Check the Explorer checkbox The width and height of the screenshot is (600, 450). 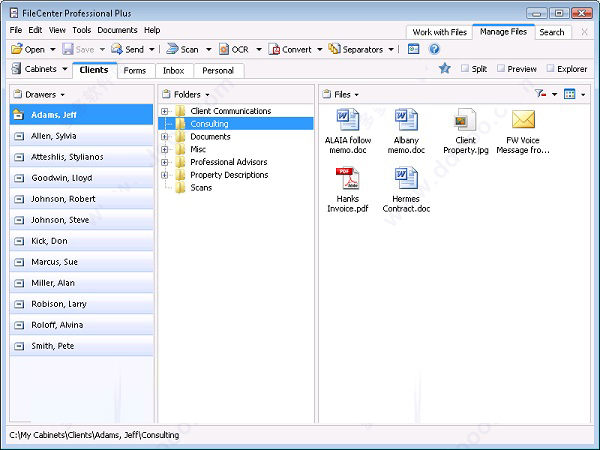[550, 69]
